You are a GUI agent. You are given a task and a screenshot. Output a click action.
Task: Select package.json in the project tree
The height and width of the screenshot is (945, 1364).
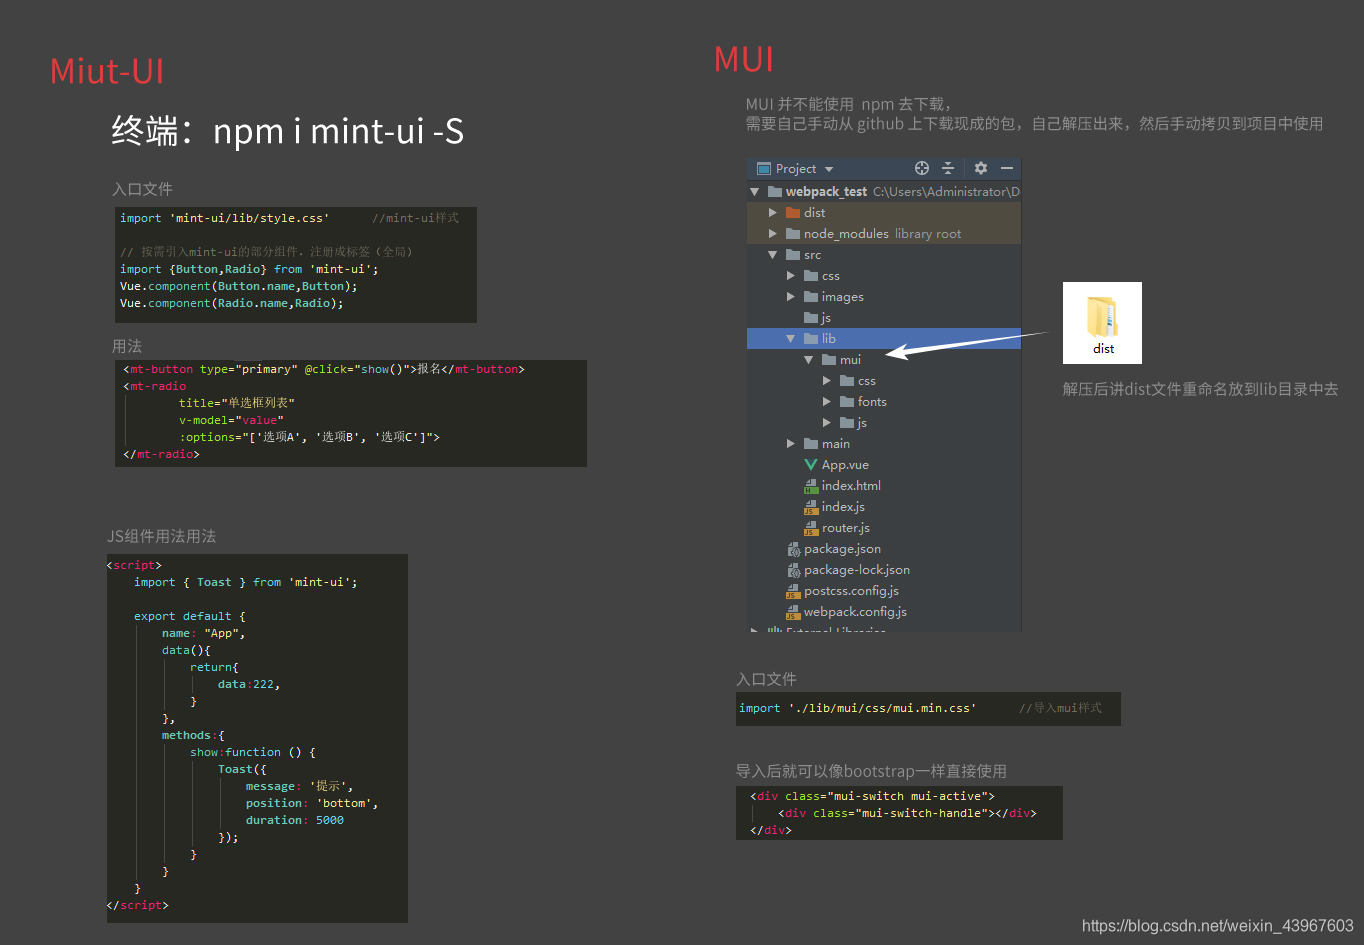842,549
